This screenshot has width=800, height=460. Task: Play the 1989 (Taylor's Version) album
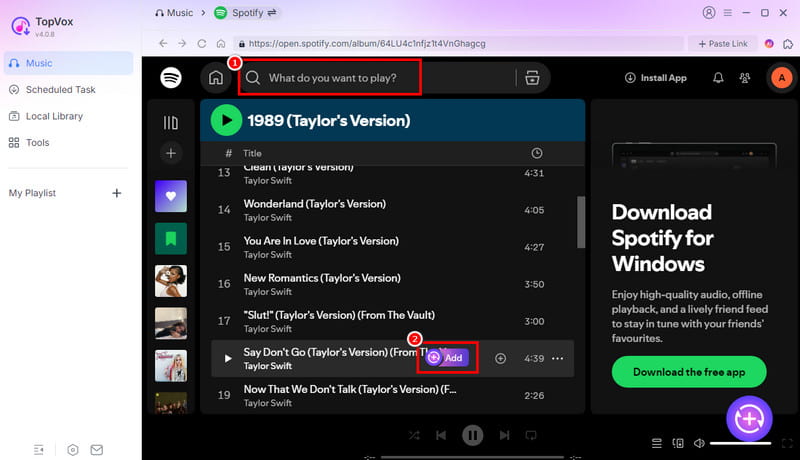pos(226,120)
